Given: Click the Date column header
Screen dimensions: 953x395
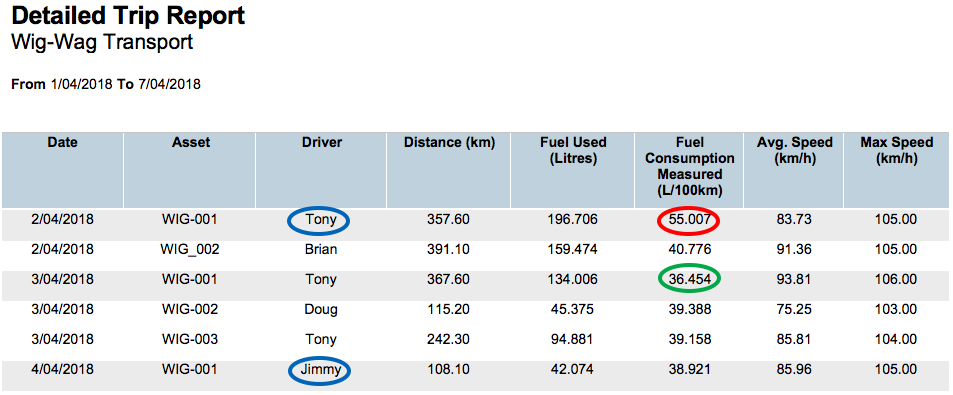Looking at the screenshot, I should tap(63, 143).
